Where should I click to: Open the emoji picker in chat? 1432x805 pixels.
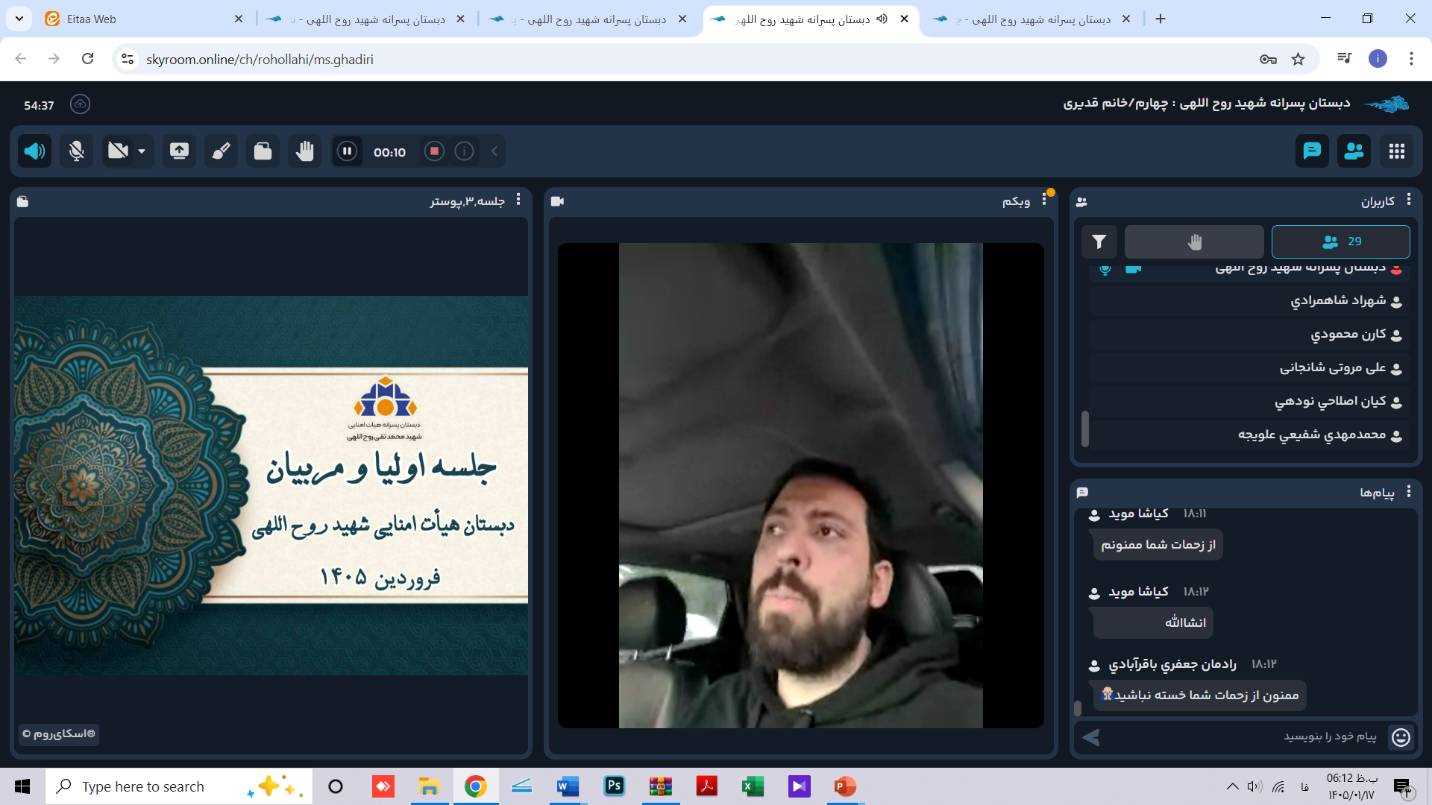coord(1401,737)
